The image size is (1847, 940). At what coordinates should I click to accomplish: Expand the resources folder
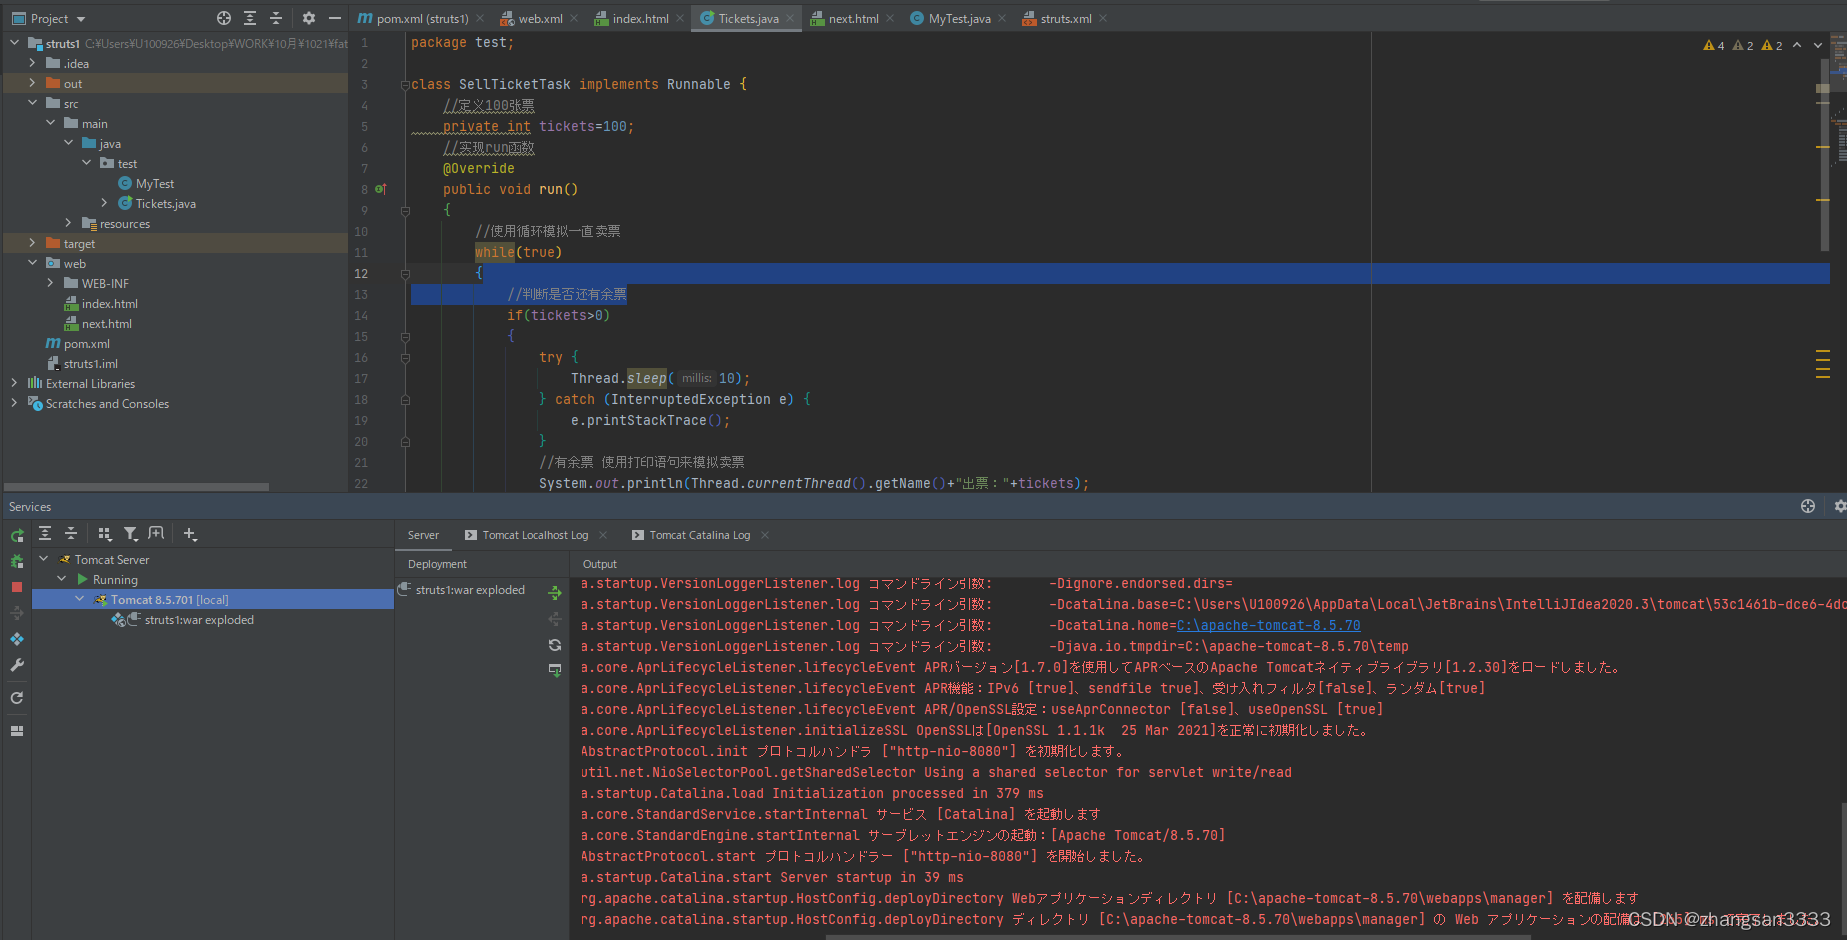(x=68, y=223)
